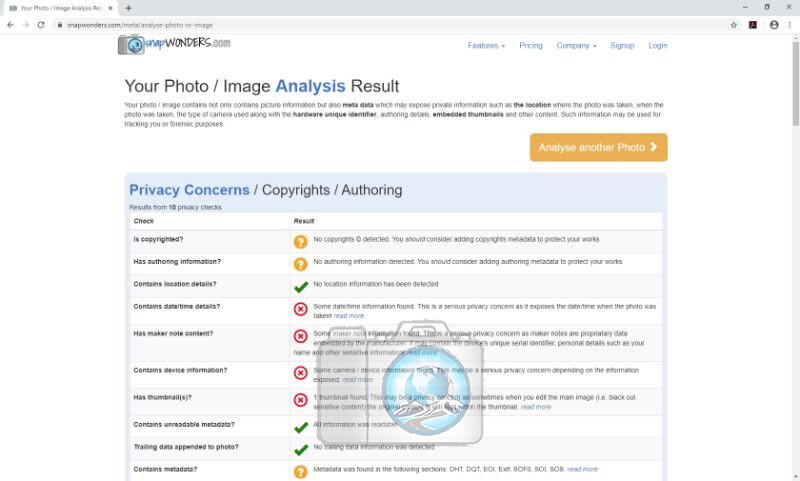Open the Chrome three-dot menu
The width and height of the screenshot is (800, 481).
tap(790, 24)
